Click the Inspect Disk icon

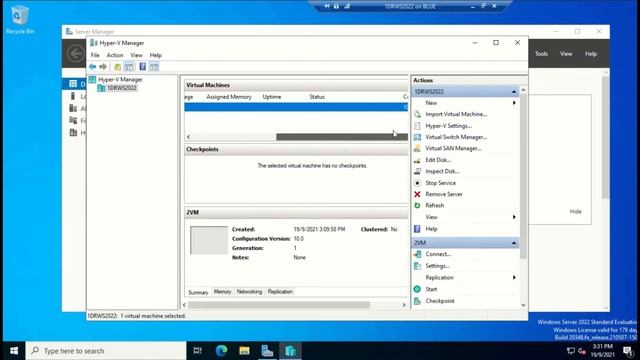tap(417, 171)
